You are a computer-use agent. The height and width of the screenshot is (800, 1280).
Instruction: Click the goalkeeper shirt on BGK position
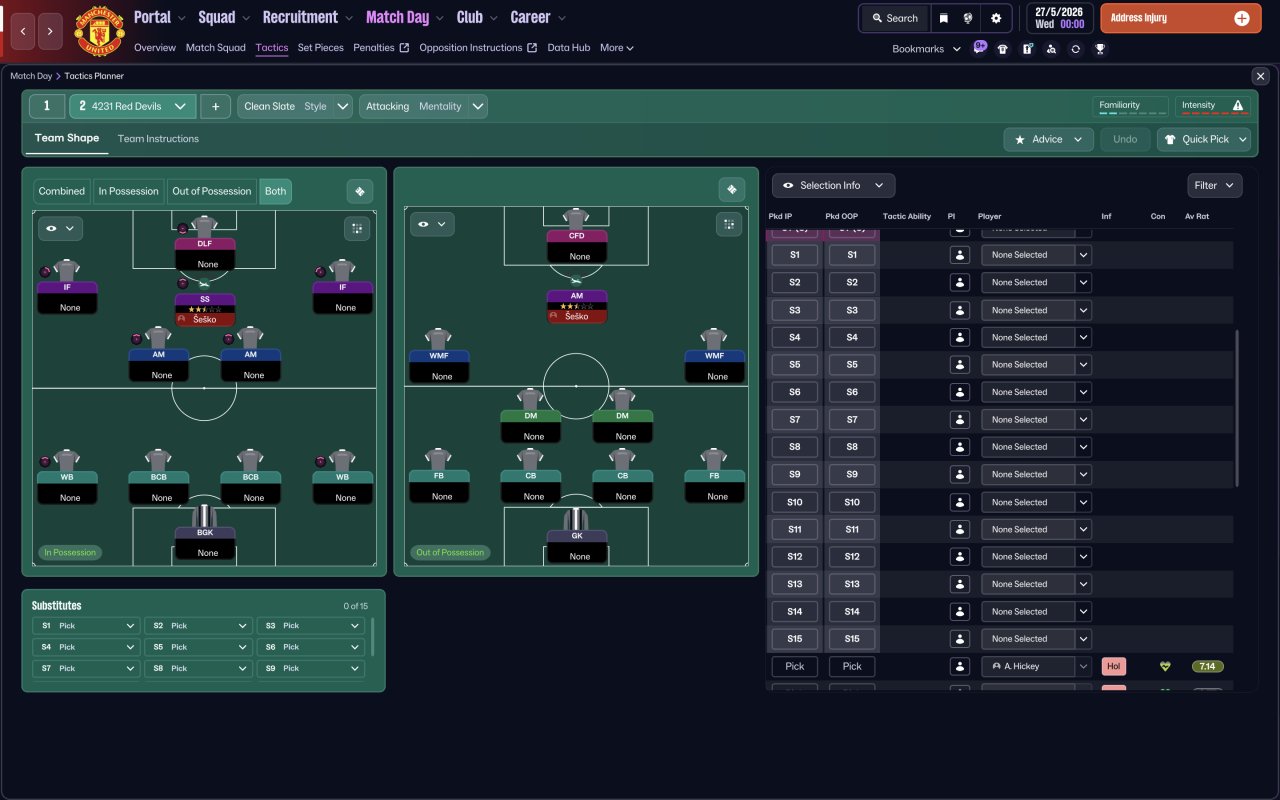[205, 516]
